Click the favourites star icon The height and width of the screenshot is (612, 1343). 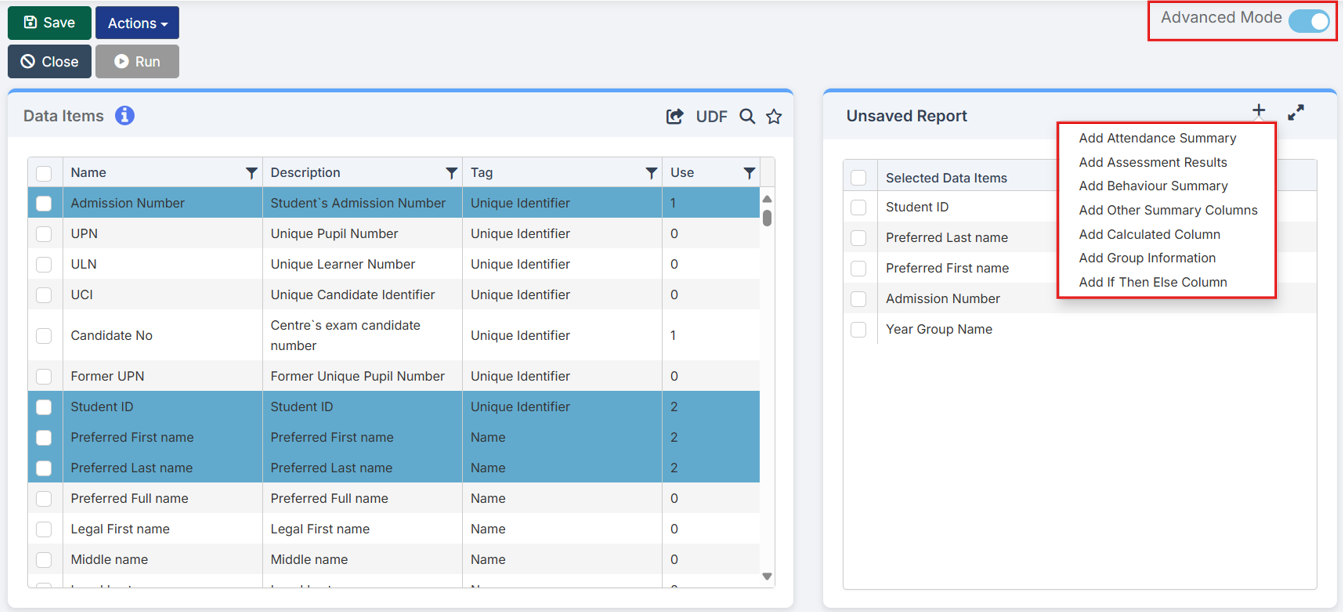coord(774,116)
